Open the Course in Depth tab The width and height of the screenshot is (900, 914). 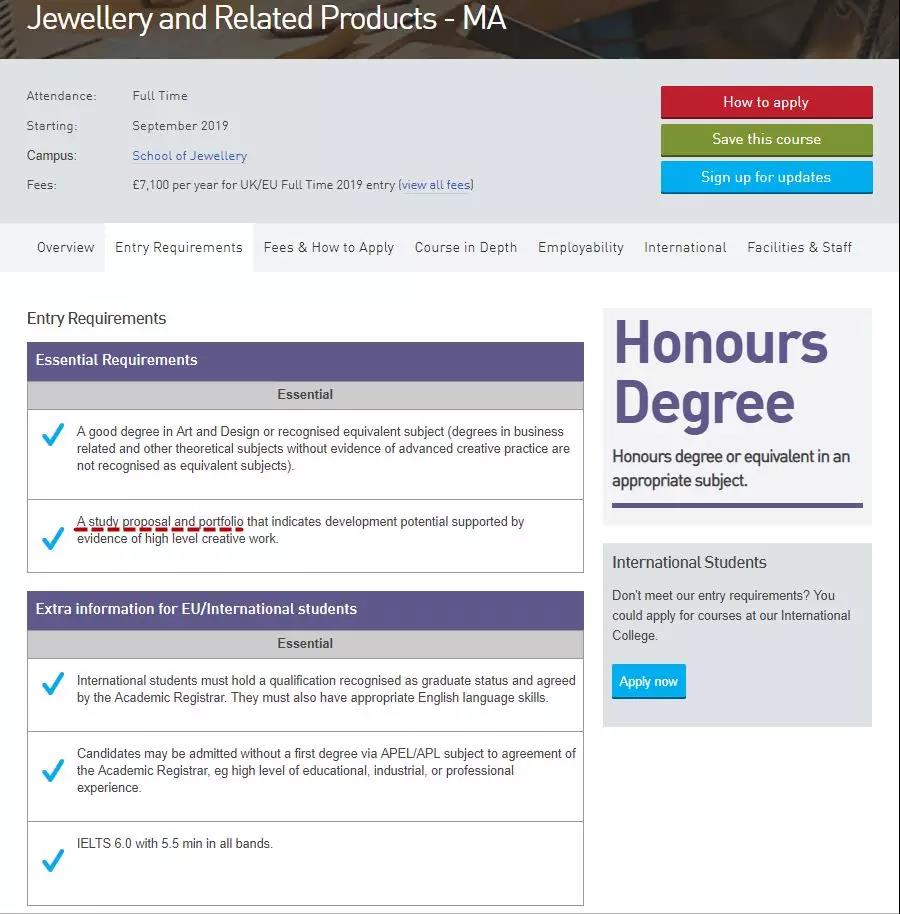(x=466, y=248)
